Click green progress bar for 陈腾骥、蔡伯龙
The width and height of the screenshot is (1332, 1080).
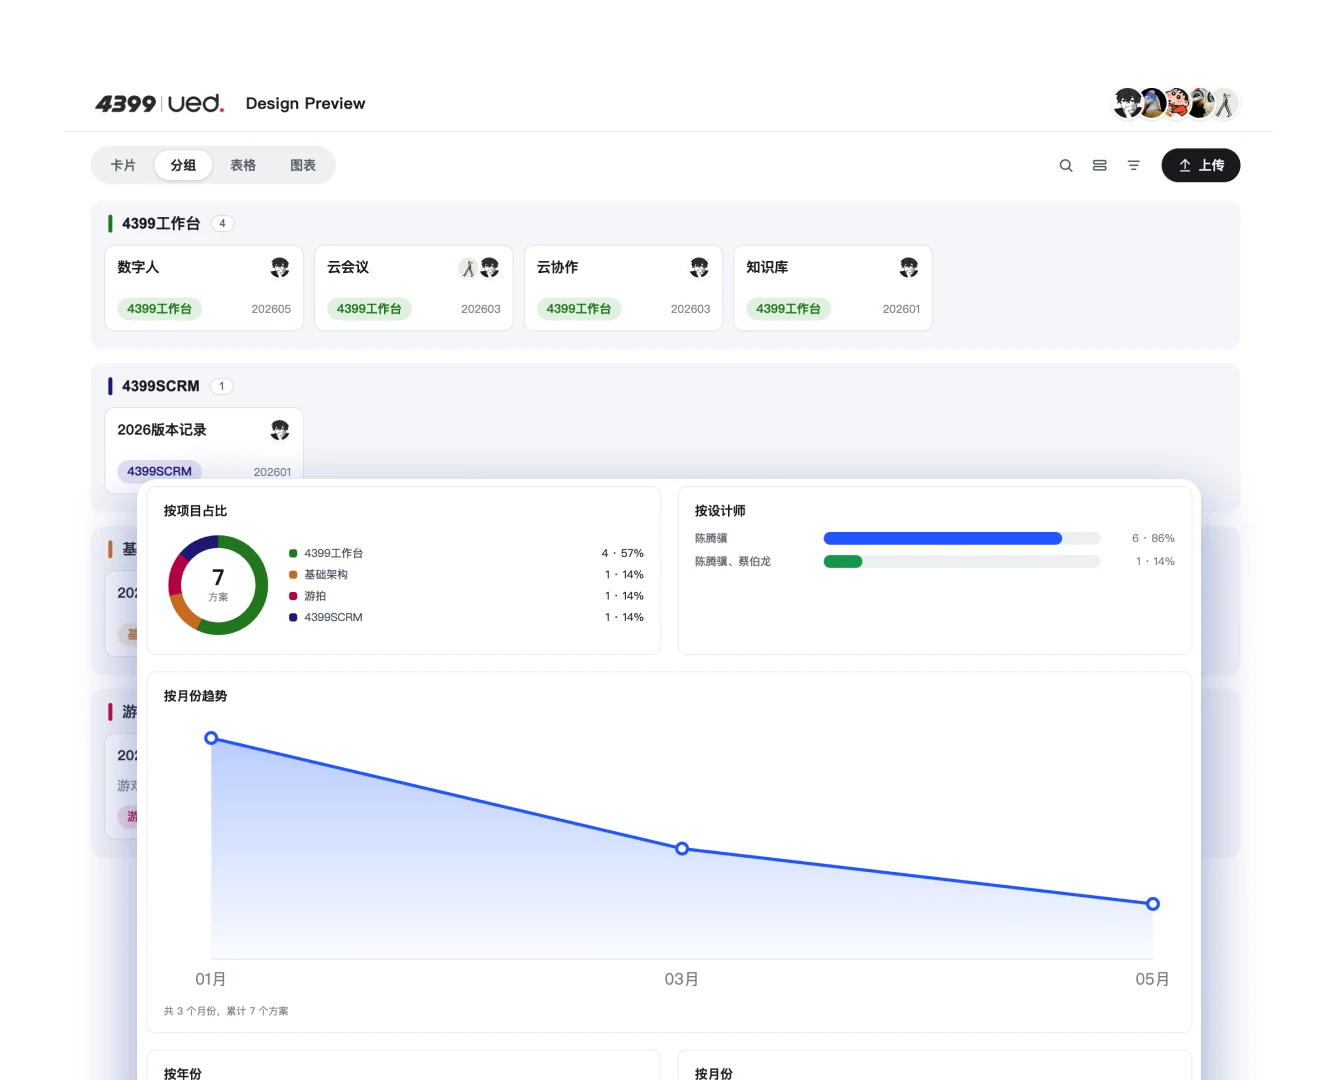click(843, 562)
